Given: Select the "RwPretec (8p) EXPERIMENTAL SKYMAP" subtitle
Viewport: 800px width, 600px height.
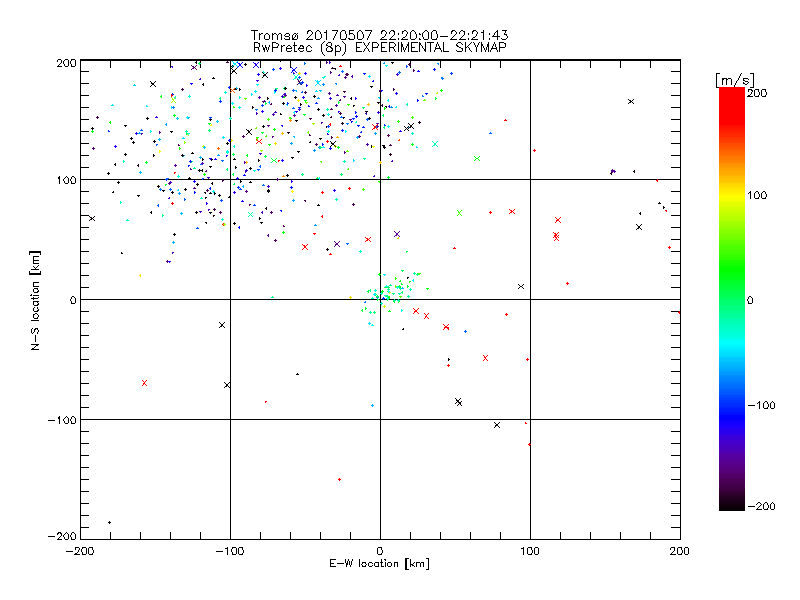Looking at the screenshot, I should point(379,47).
